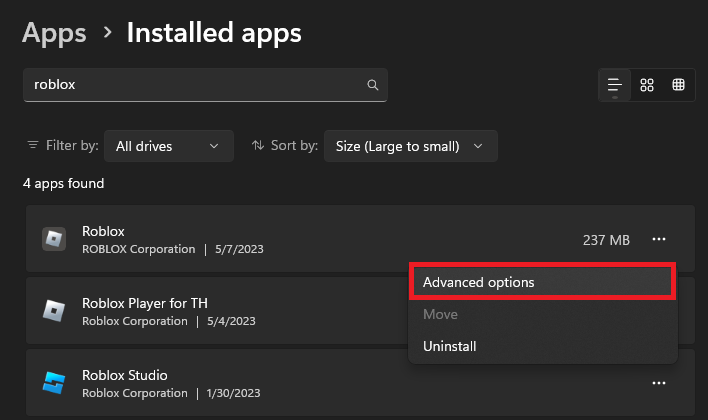Click the Roblox Player for TH icon
The image size is (708, 420).
tap(53, 311)
